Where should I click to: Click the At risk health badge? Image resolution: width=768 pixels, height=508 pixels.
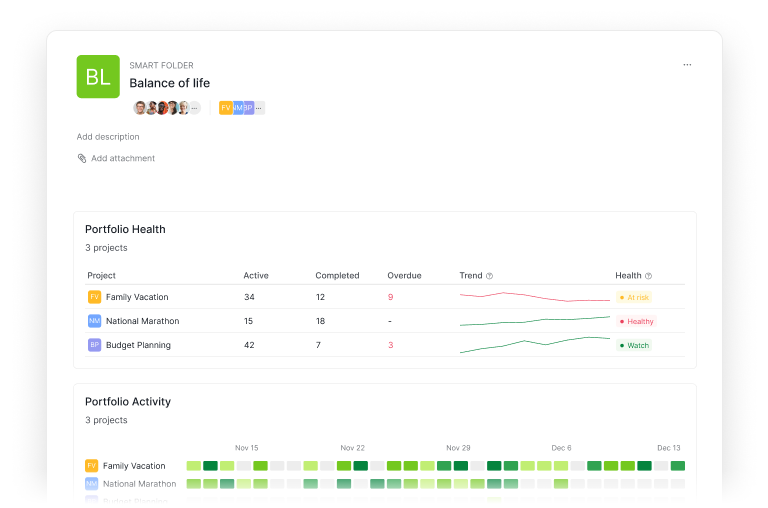click(634, 297)
